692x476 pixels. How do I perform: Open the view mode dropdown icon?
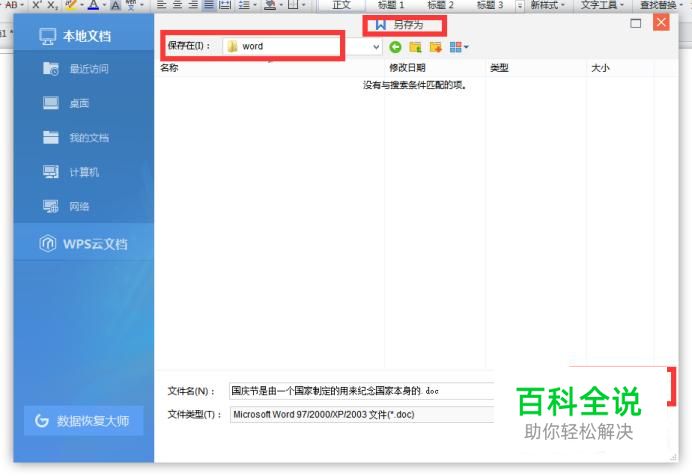coord(459,47)
